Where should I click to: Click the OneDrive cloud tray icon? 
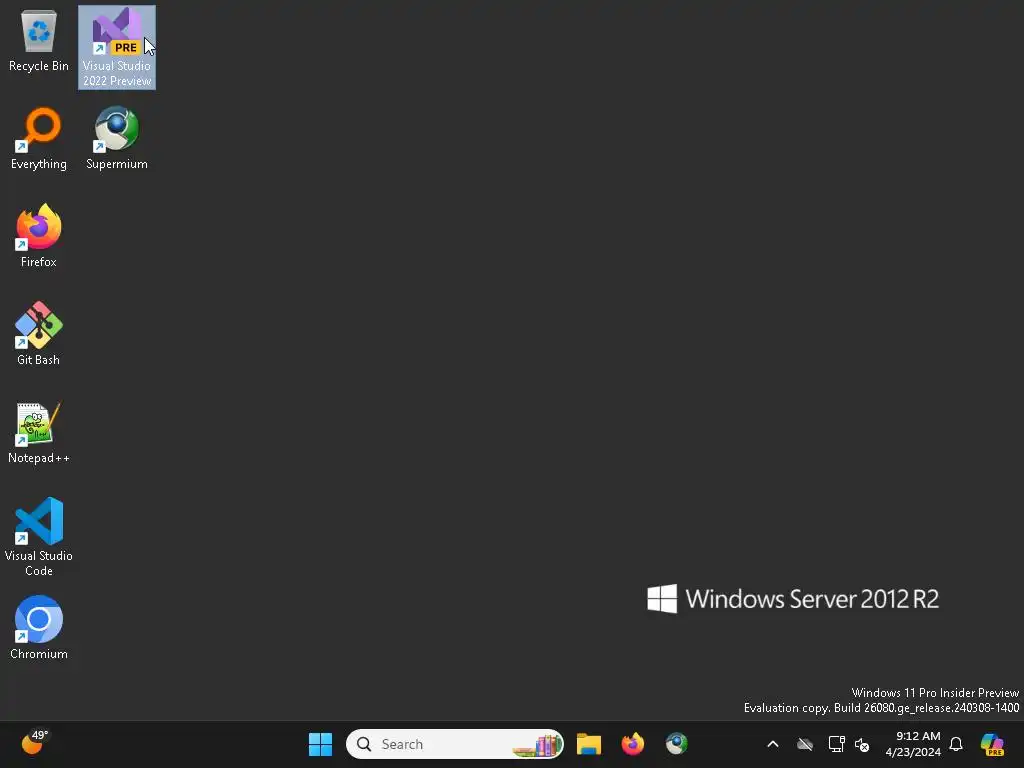click(x=805, y=744)
